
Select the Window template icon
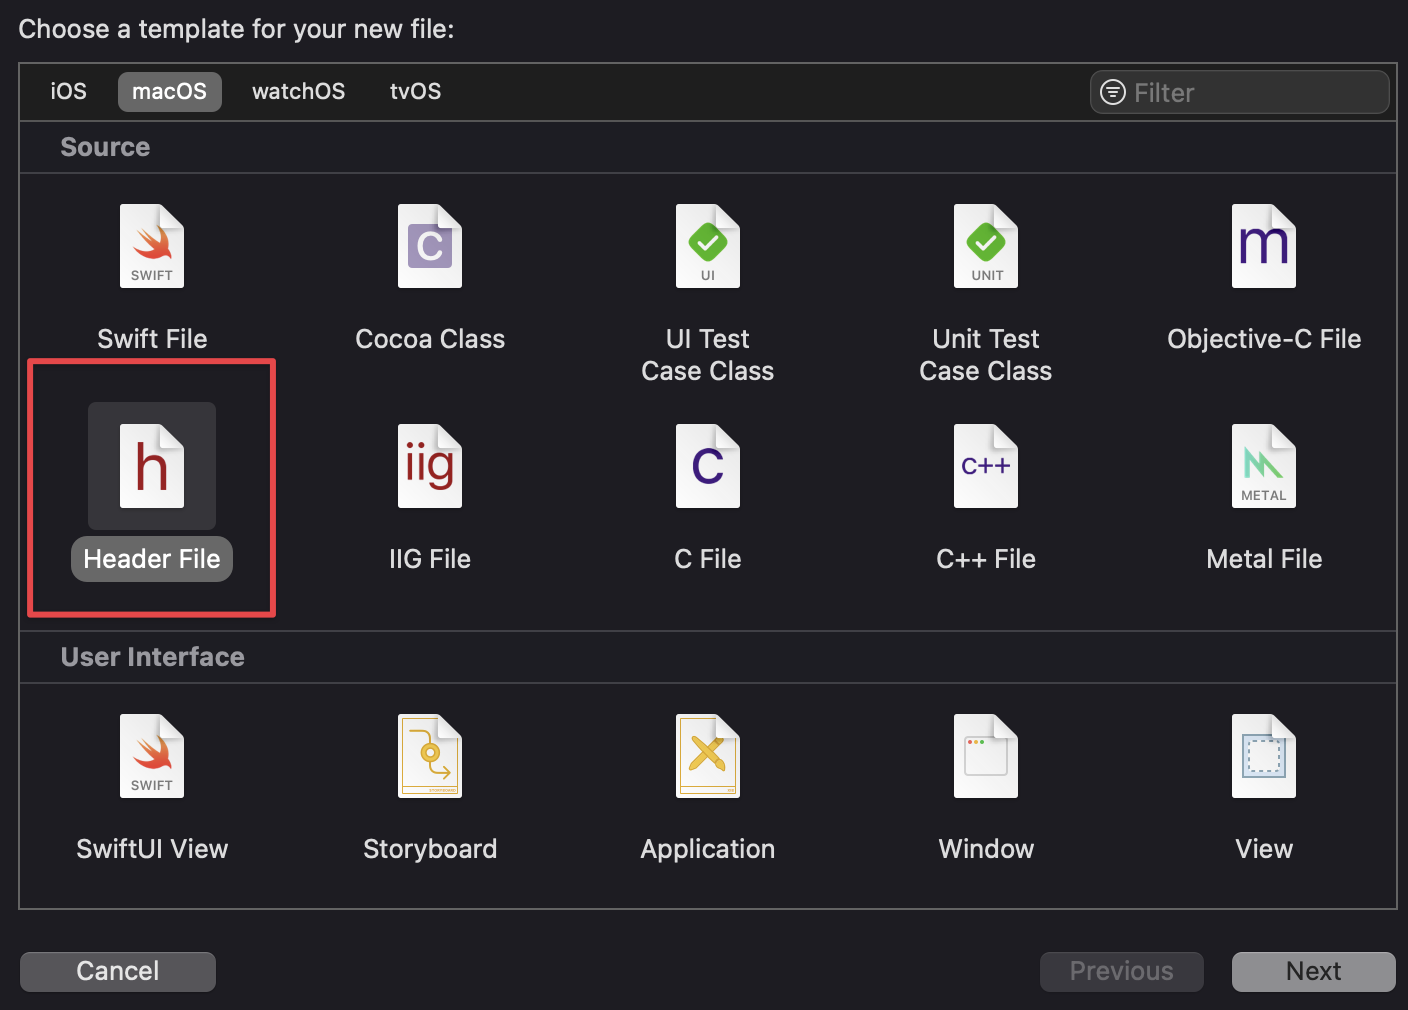[986, 756]
